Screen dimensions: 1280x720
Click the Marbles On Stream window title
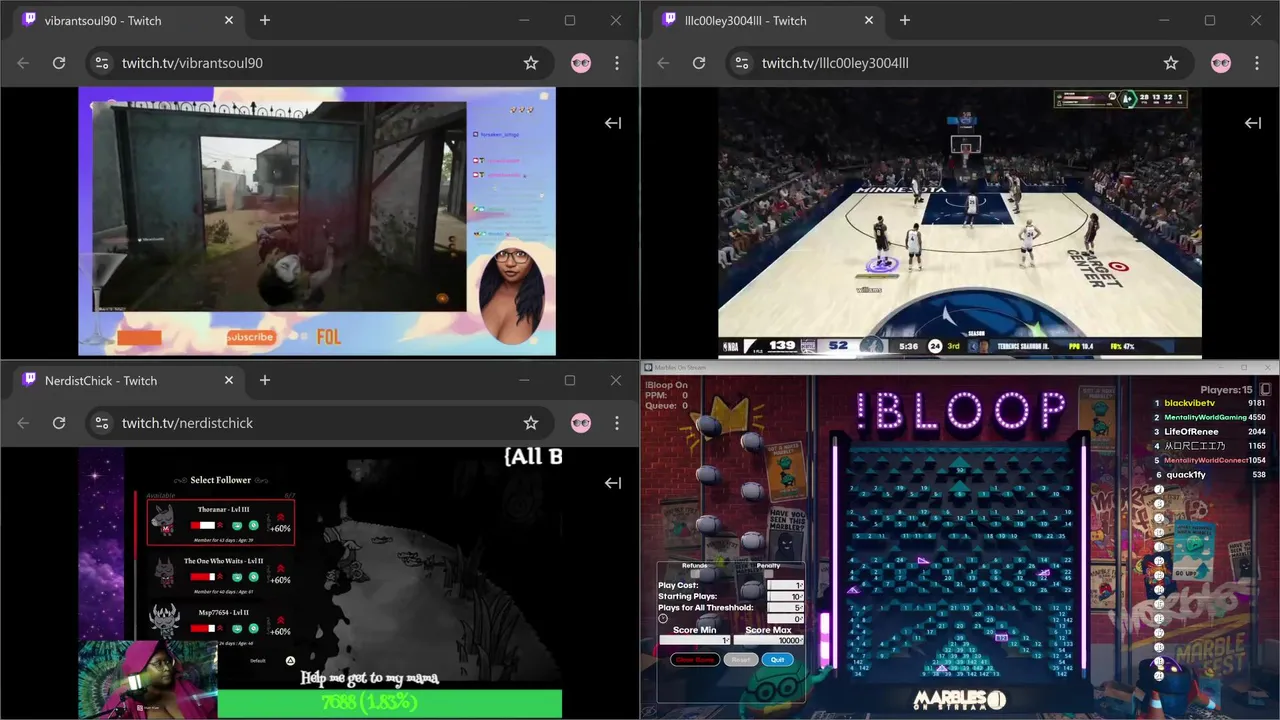(x=680, y=367)
